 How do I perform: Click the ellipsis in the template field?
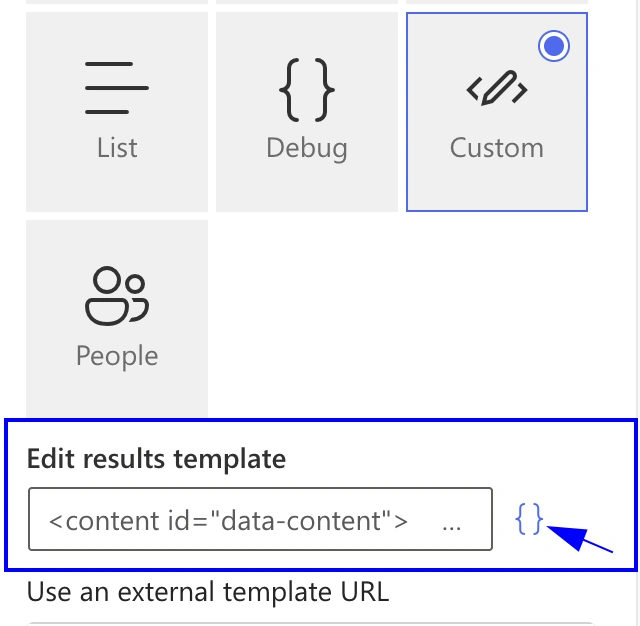tap(451, 524)
